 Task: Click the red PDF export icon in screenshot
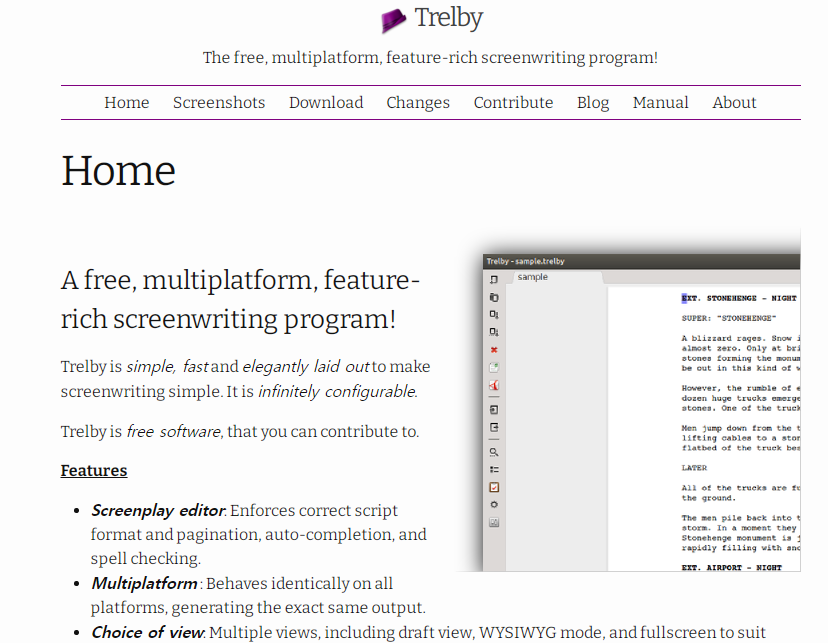click(494, 385)
